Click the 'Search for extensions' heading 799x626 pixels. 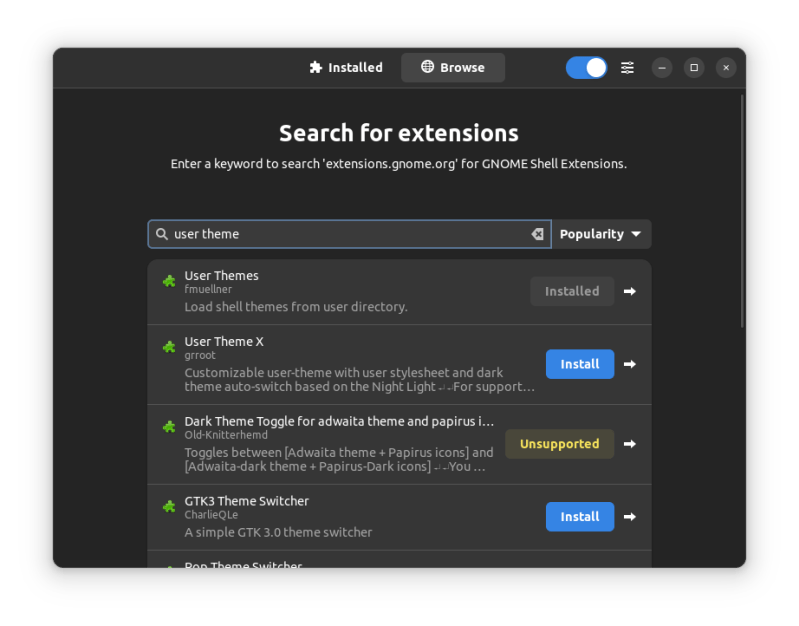tap(399, 133)
